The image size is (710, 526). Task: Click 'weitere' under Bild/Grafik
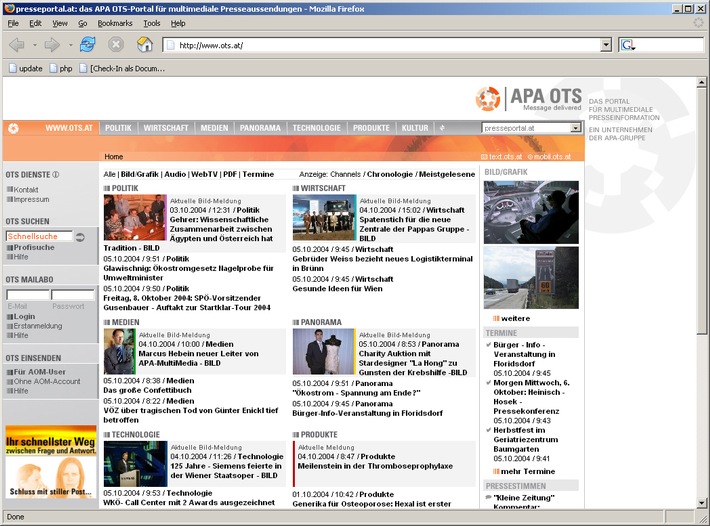point(515,318)
